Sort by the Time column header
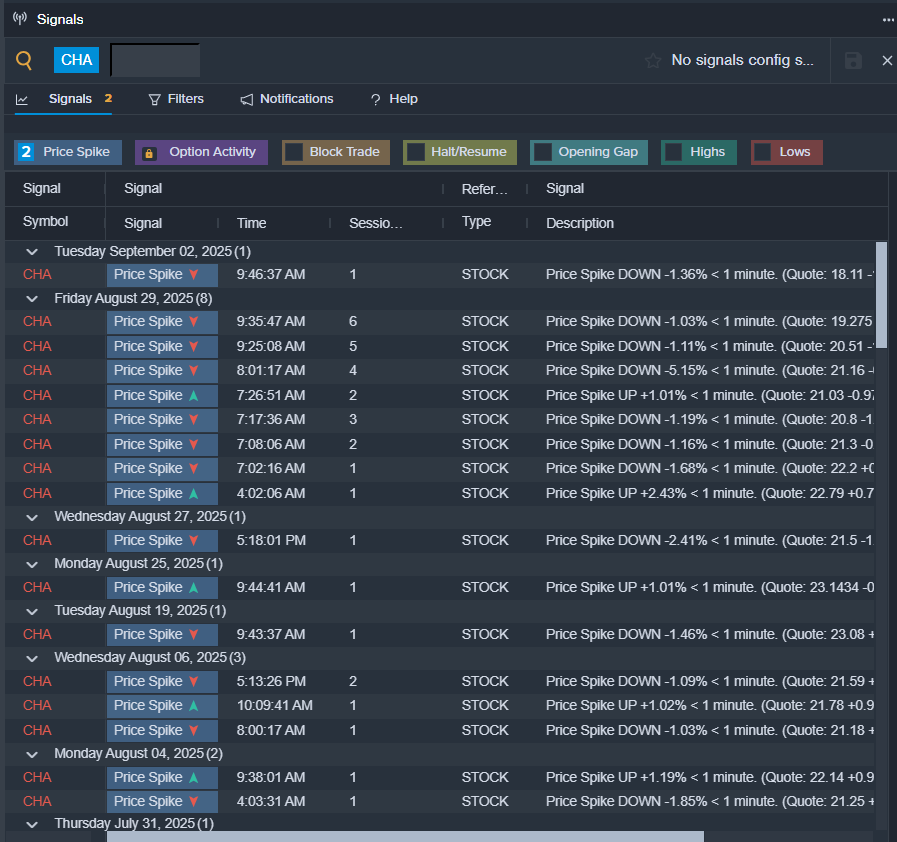 (252, 223)
